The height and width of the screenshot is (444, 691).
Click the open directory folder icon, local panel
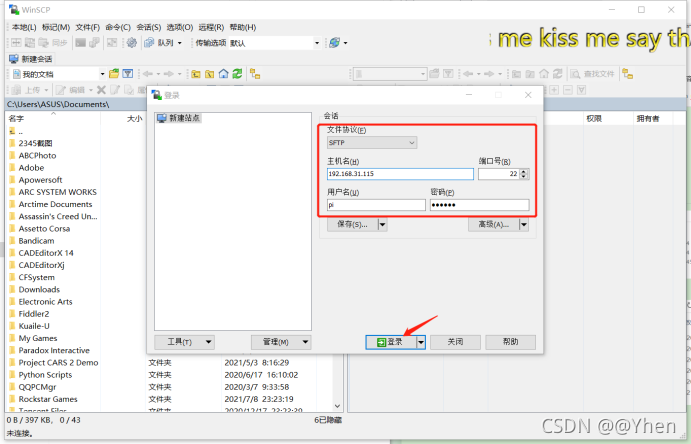tap(114, 74)
